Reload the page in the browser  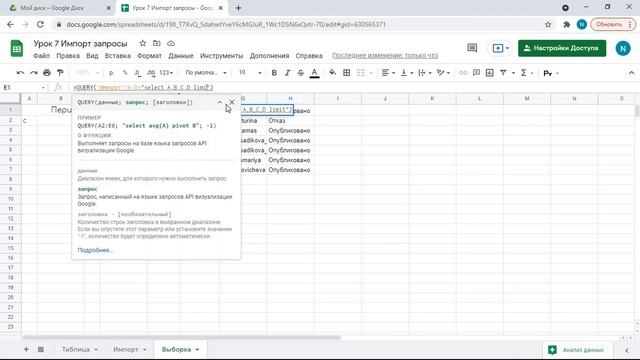click(40, 24)
